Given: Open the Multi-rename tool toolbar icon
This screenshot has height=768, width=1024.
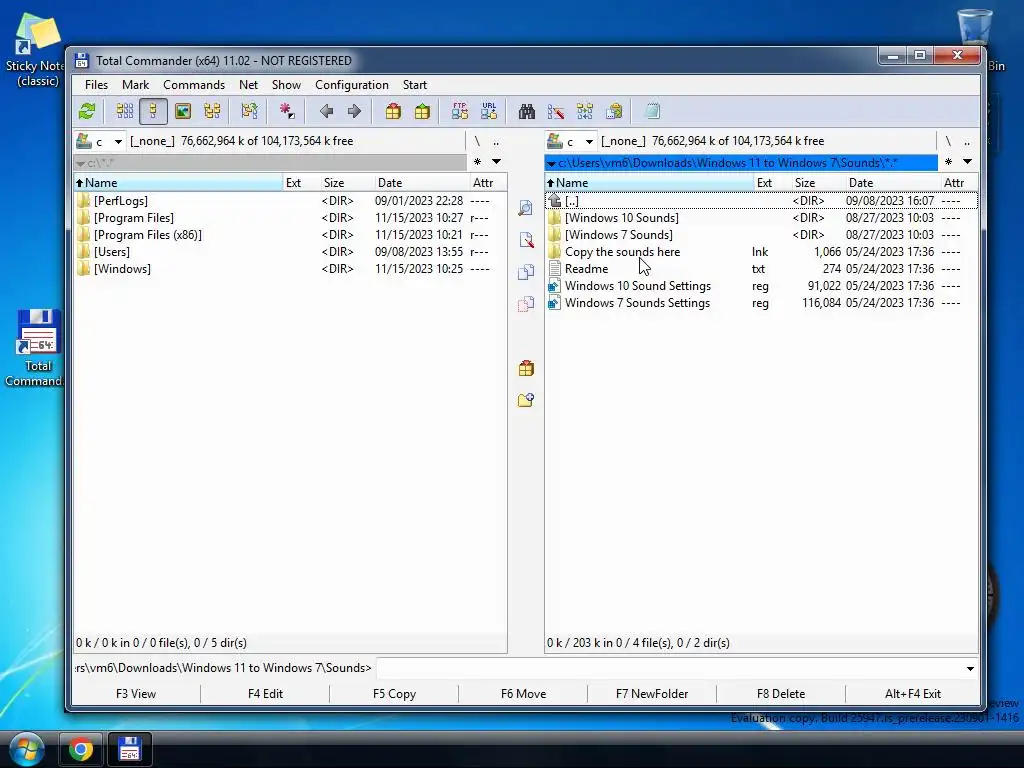Looking at the screenshot, I should click(556, 111).
